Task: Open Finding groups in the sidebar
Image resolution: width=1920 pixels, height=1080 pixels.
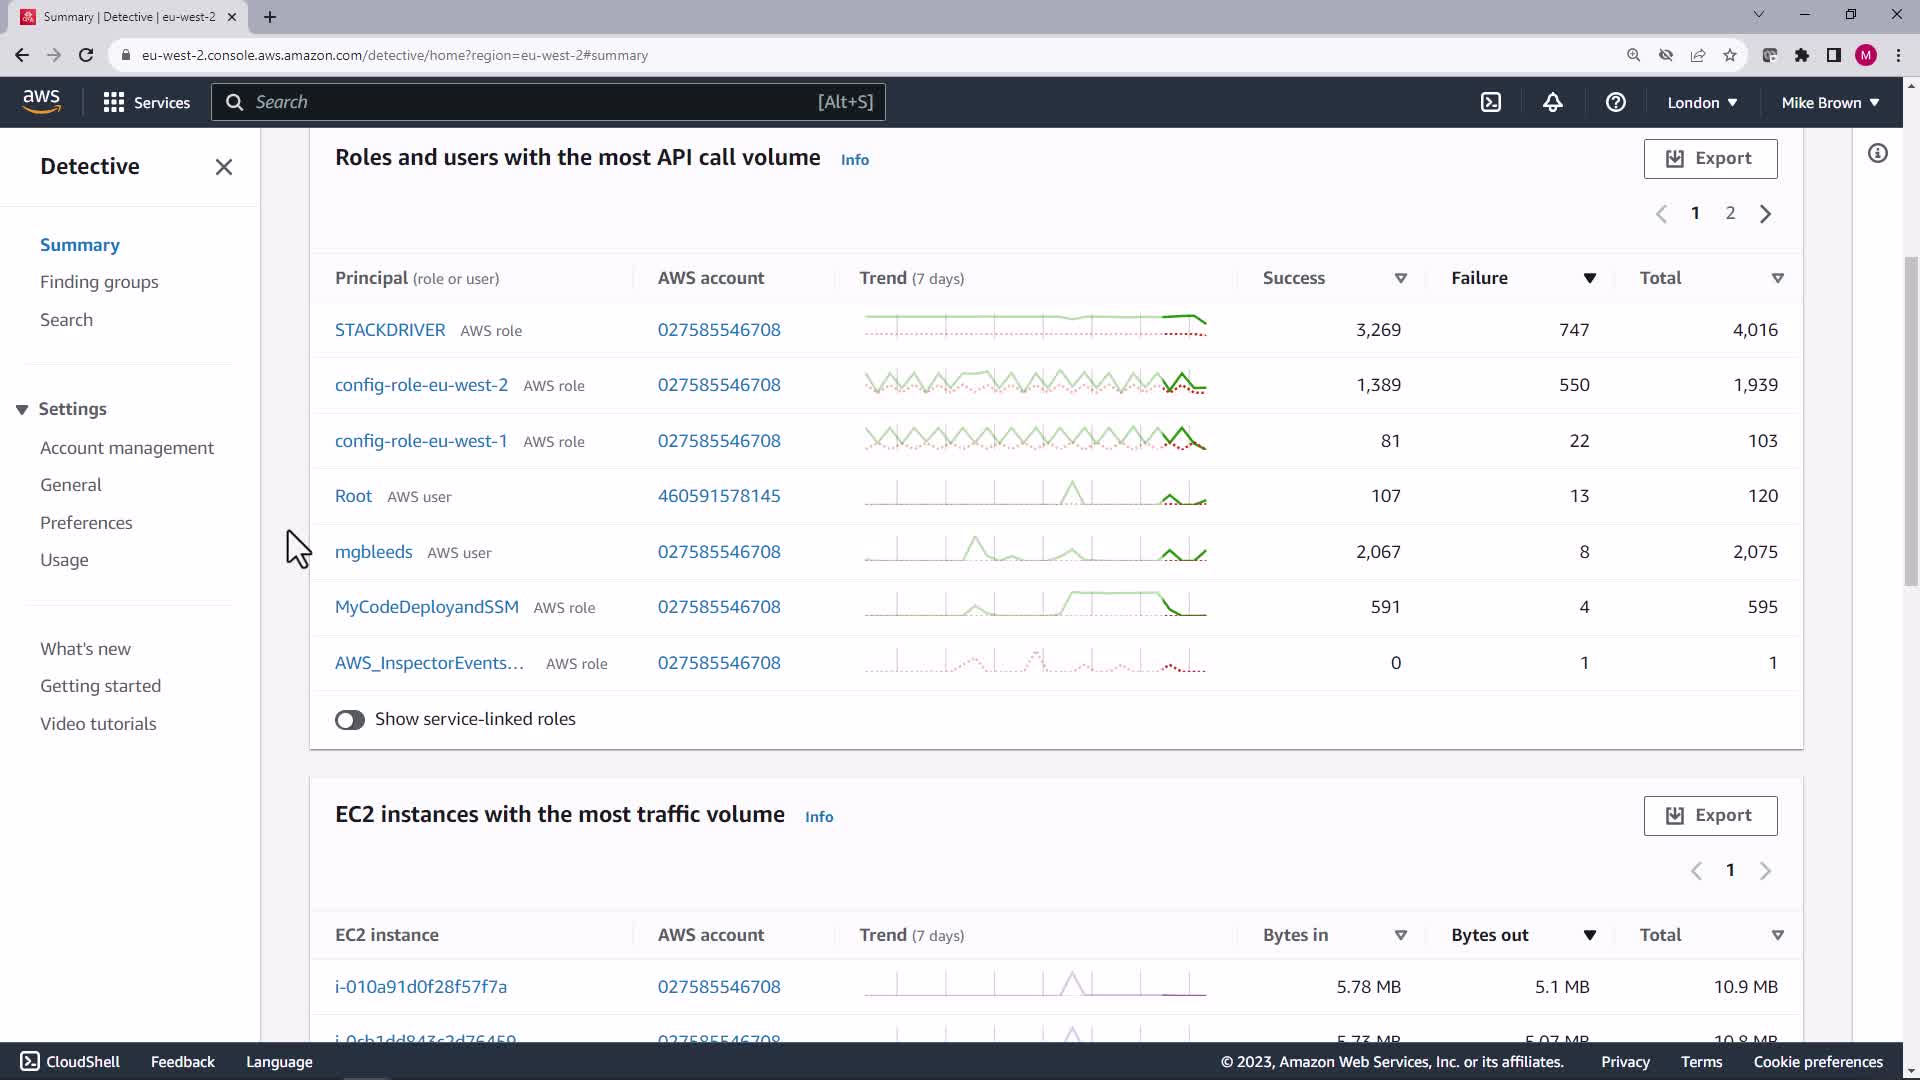Action: coord(99,282)
